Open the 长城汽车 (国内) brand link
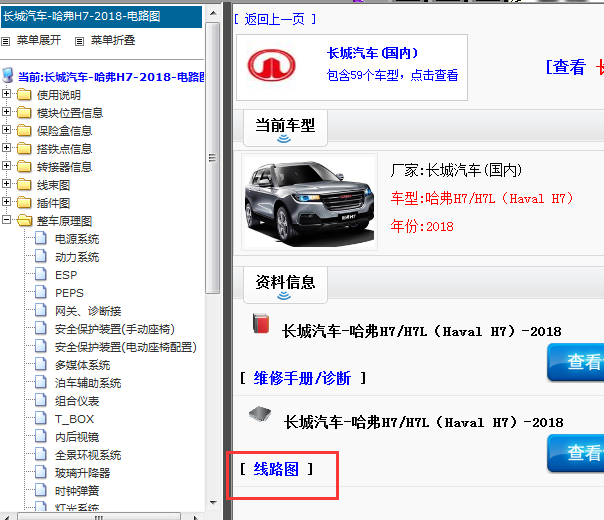The width and height of the screenshot is (604, 520). pos(372,53)
